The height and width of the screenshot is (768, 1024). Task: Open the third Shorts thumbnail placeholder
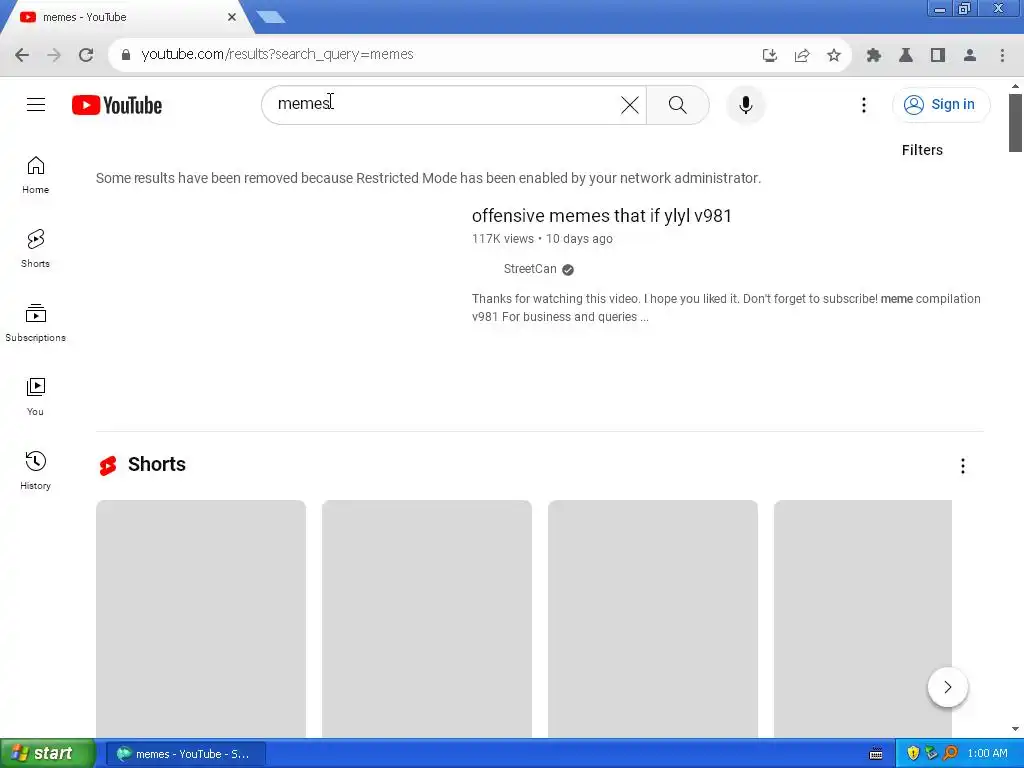pos(652,619)
